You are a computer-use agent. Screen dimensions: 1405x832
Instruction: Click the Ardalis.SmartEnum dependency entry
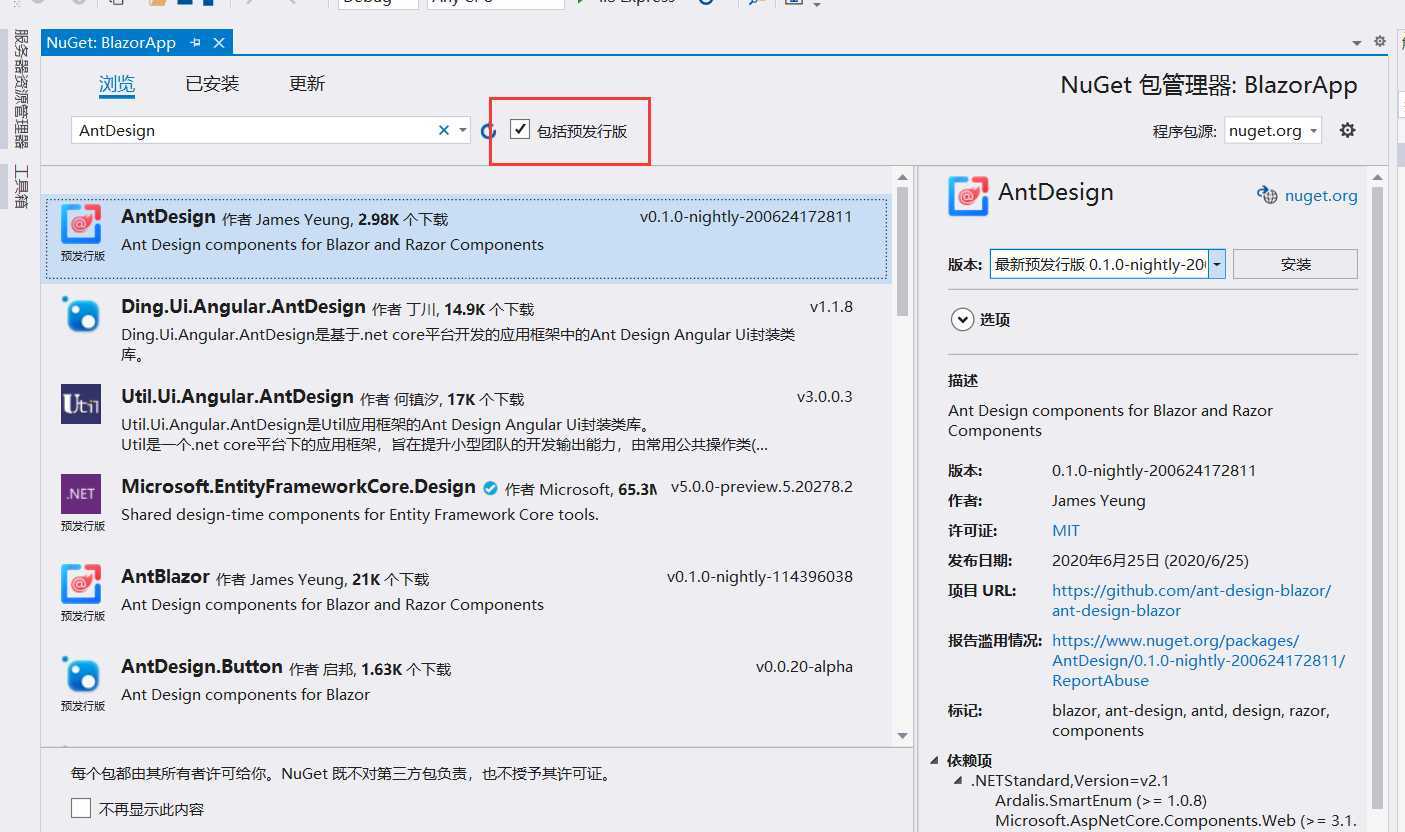[x=1101, y=800]
